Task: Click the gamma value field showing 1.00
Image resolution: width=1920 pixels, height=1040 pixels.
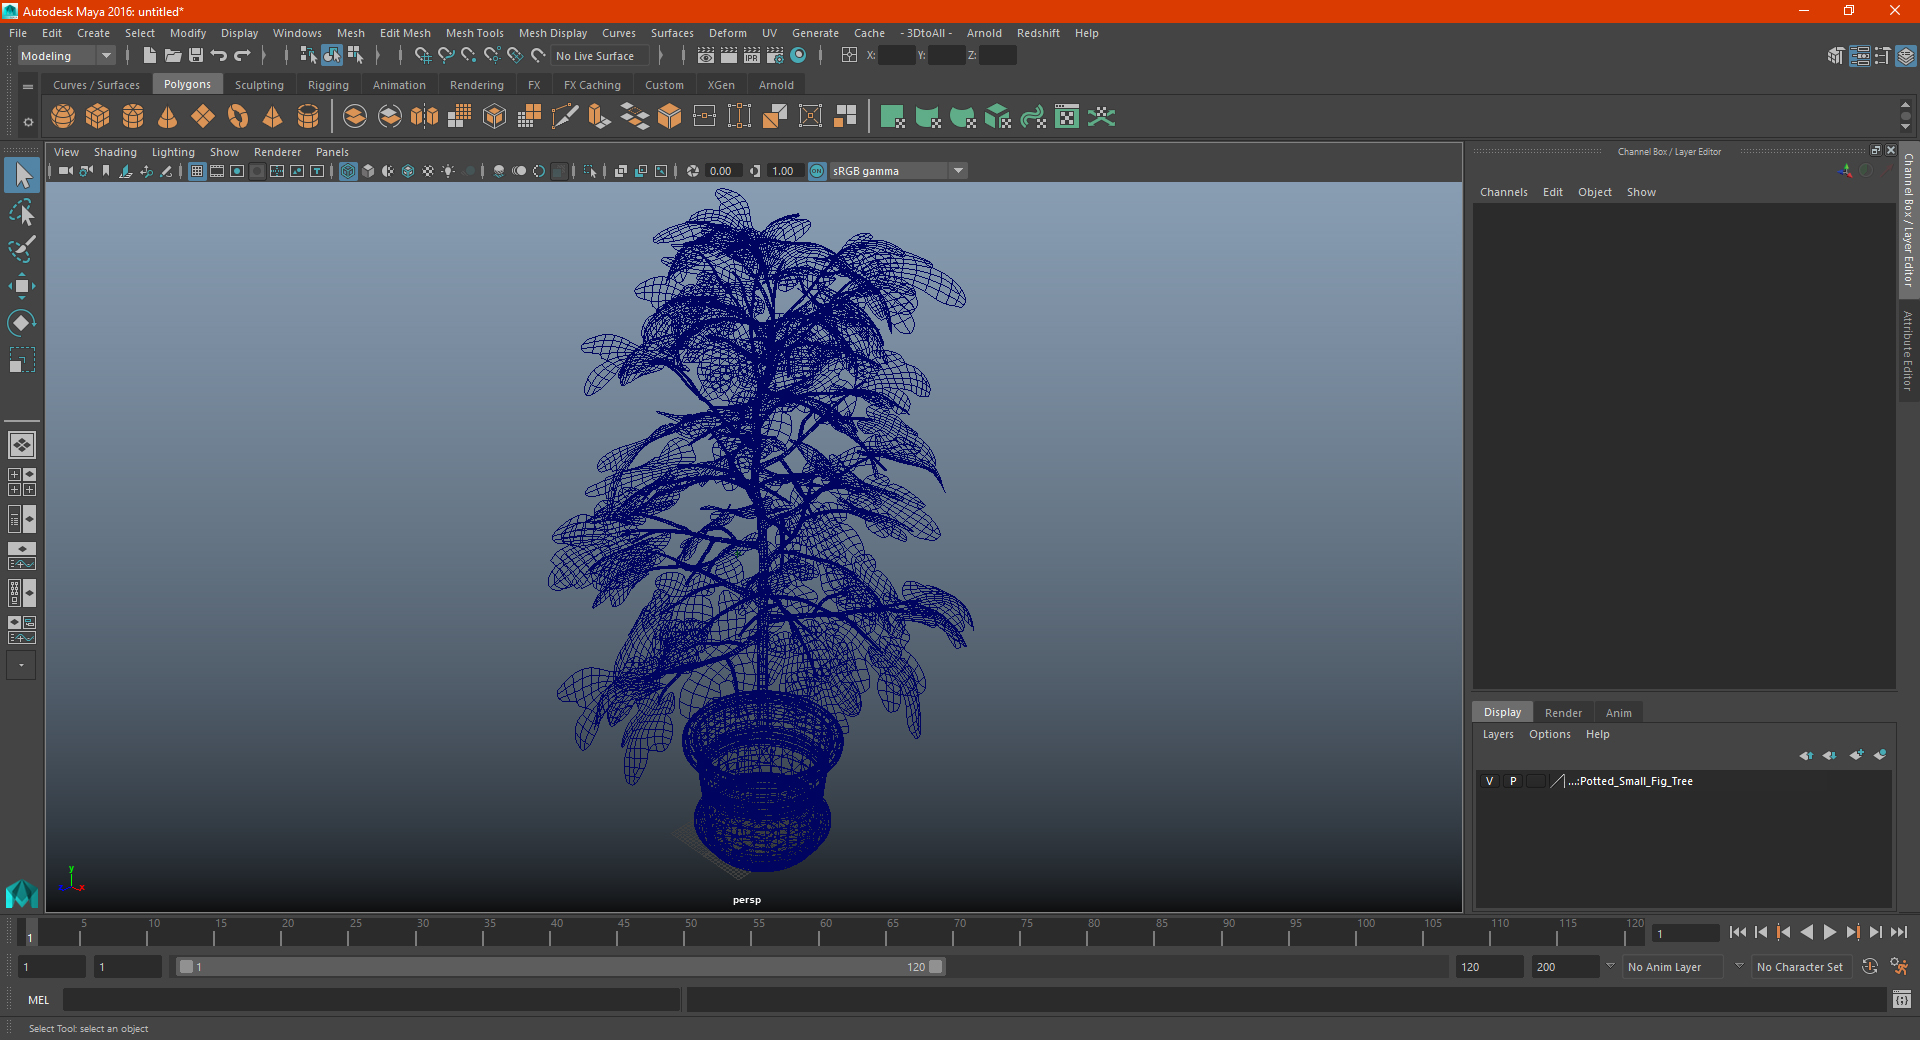Action: [784, 171]
